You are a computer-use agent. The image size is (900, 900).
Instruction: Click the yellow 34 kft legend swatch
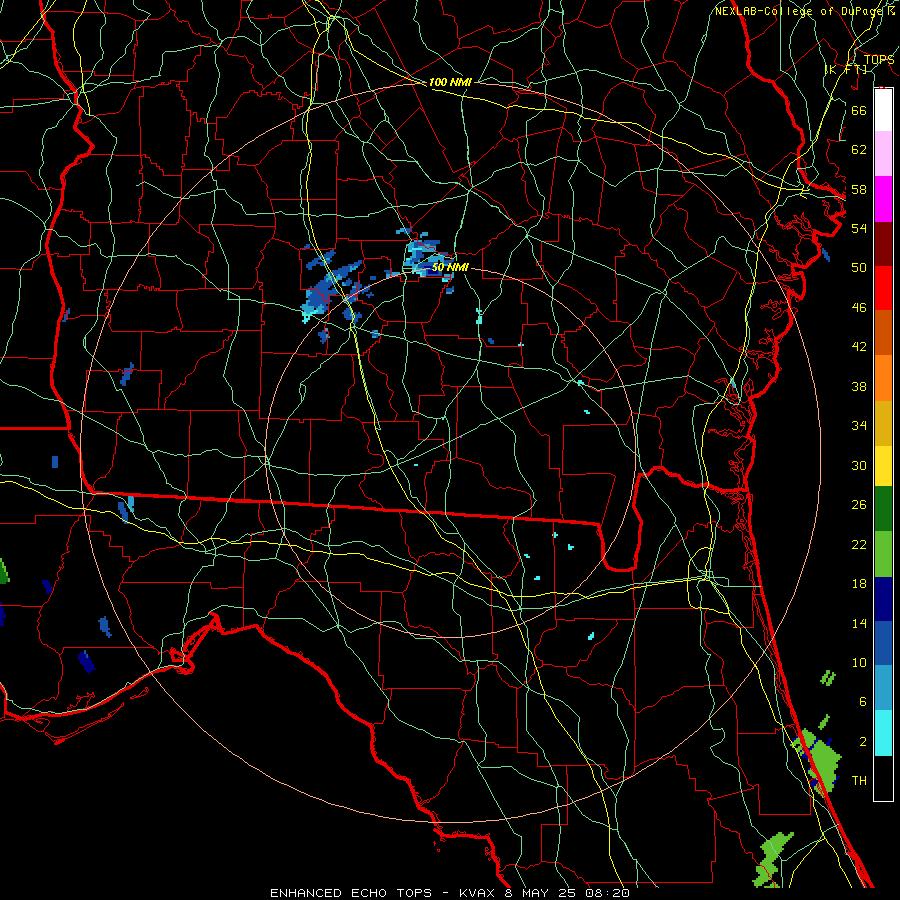point(883,466)
